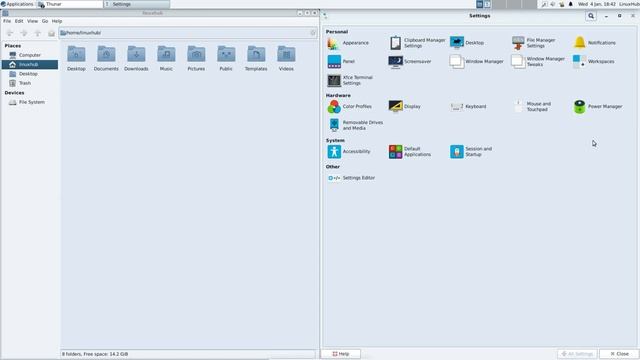Viewport: 640px width, 360px height.
Task: Select the Pictures folder in Thunar
Action: (196, 58)
